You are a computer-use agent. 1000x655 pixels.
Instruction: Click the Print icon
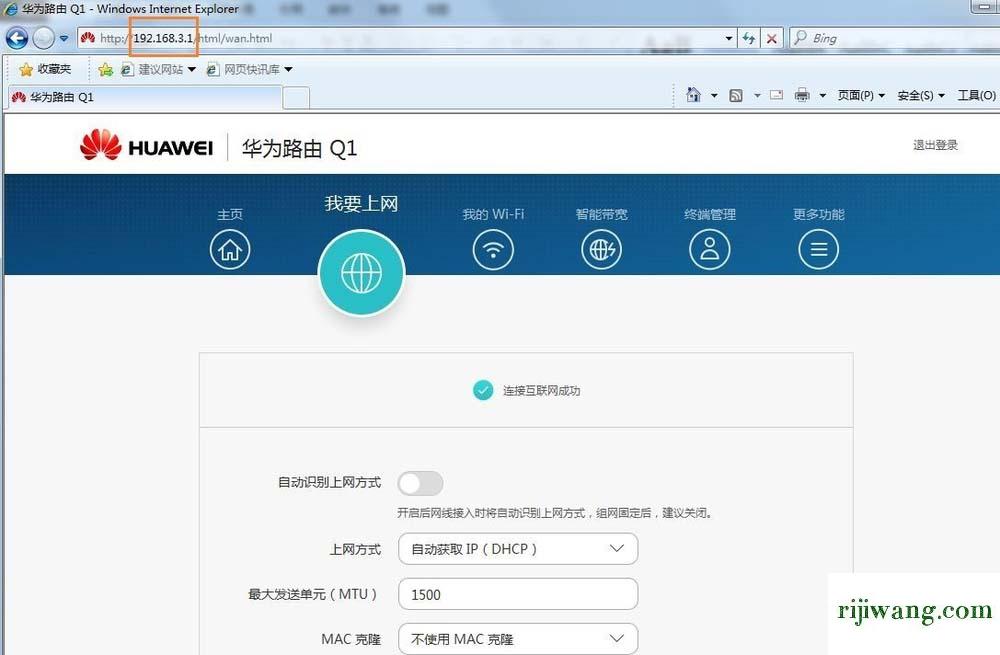pyautogui.click(x=802, y=95)
